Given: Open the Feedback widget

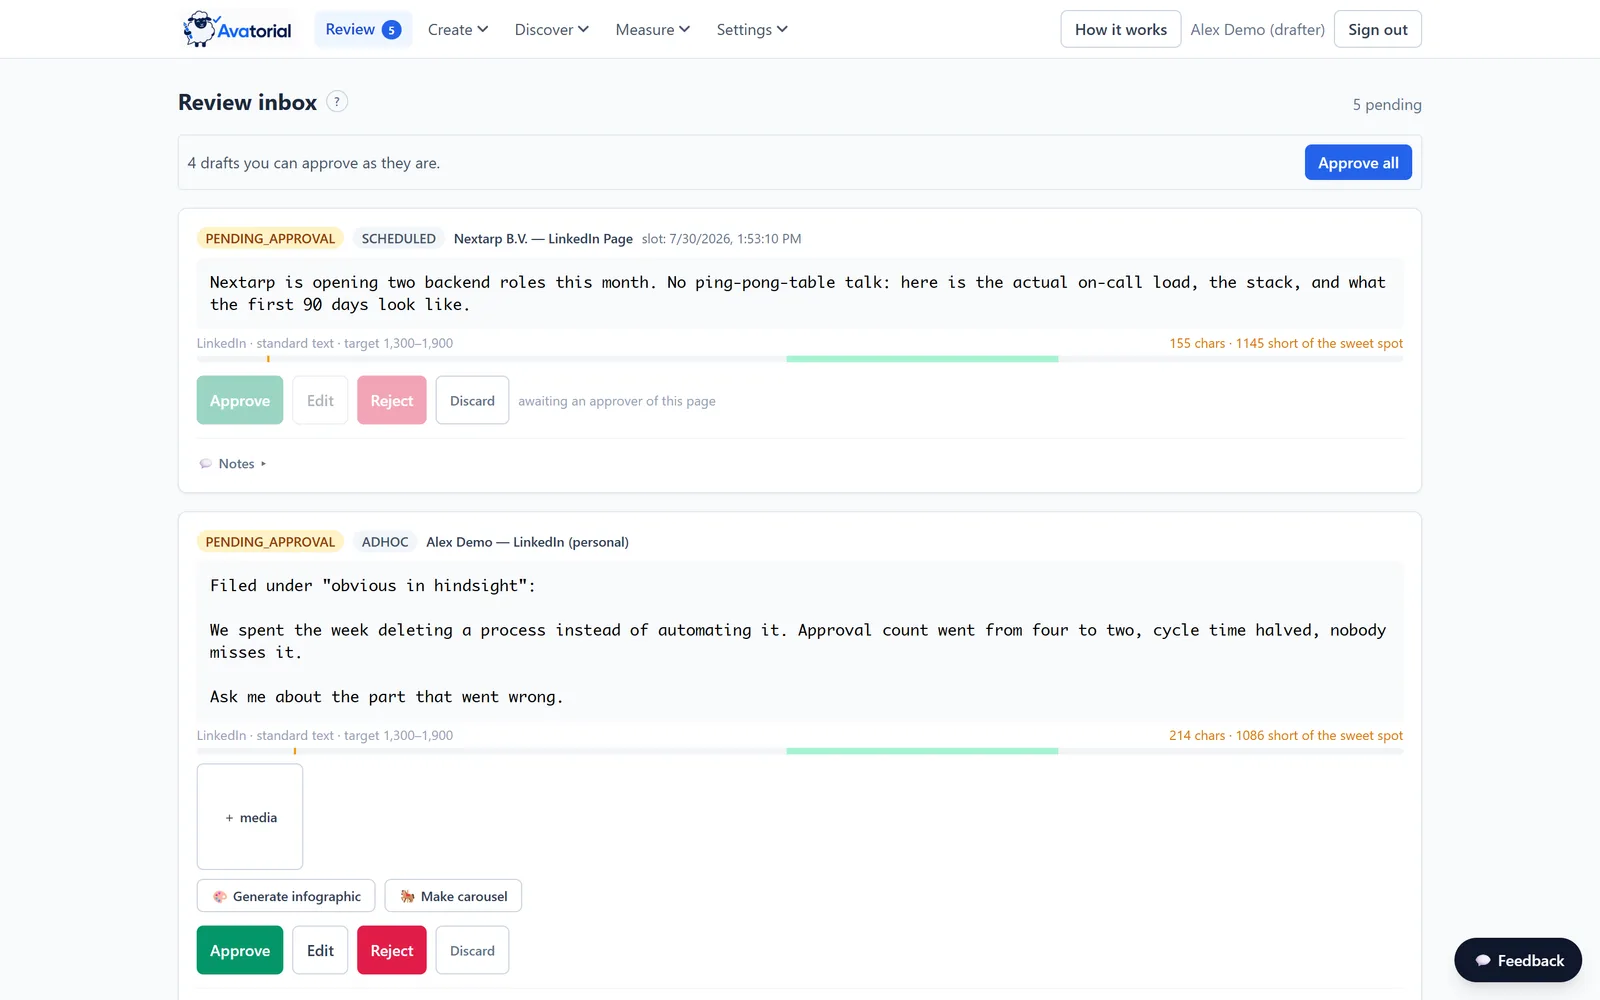Looking at the screenshot, I should 1518,960.
